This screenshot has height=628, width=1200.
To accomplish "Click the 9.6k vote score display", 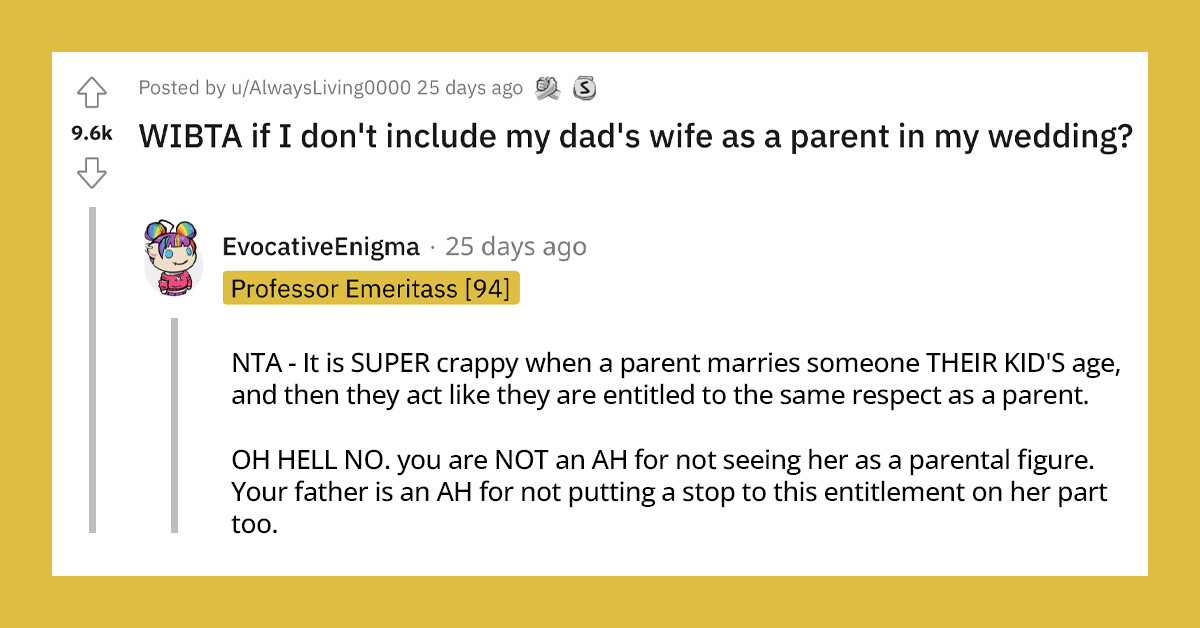I will pos(91,132).
